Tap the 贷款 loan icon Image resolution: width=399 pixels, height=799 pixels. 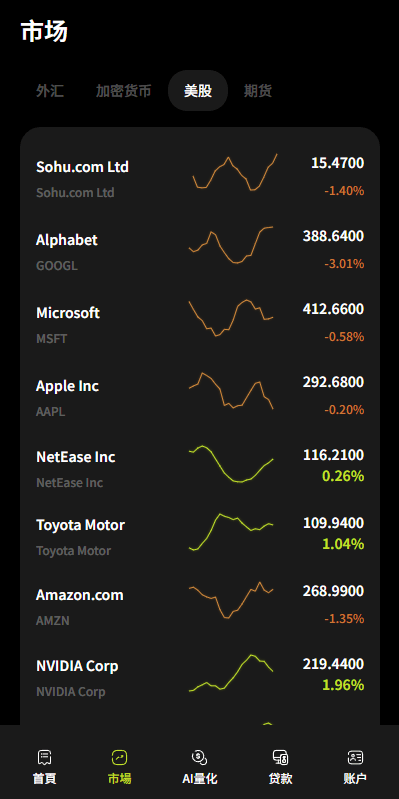pos(280,757)
